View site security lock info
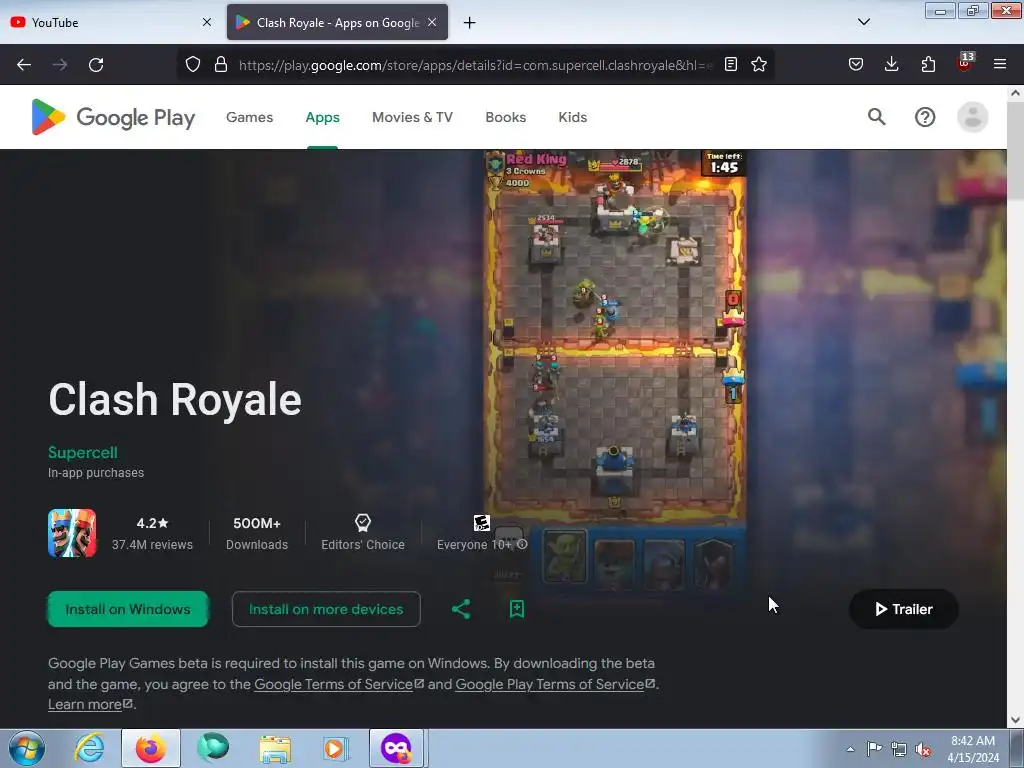 (x=221, y=65)
